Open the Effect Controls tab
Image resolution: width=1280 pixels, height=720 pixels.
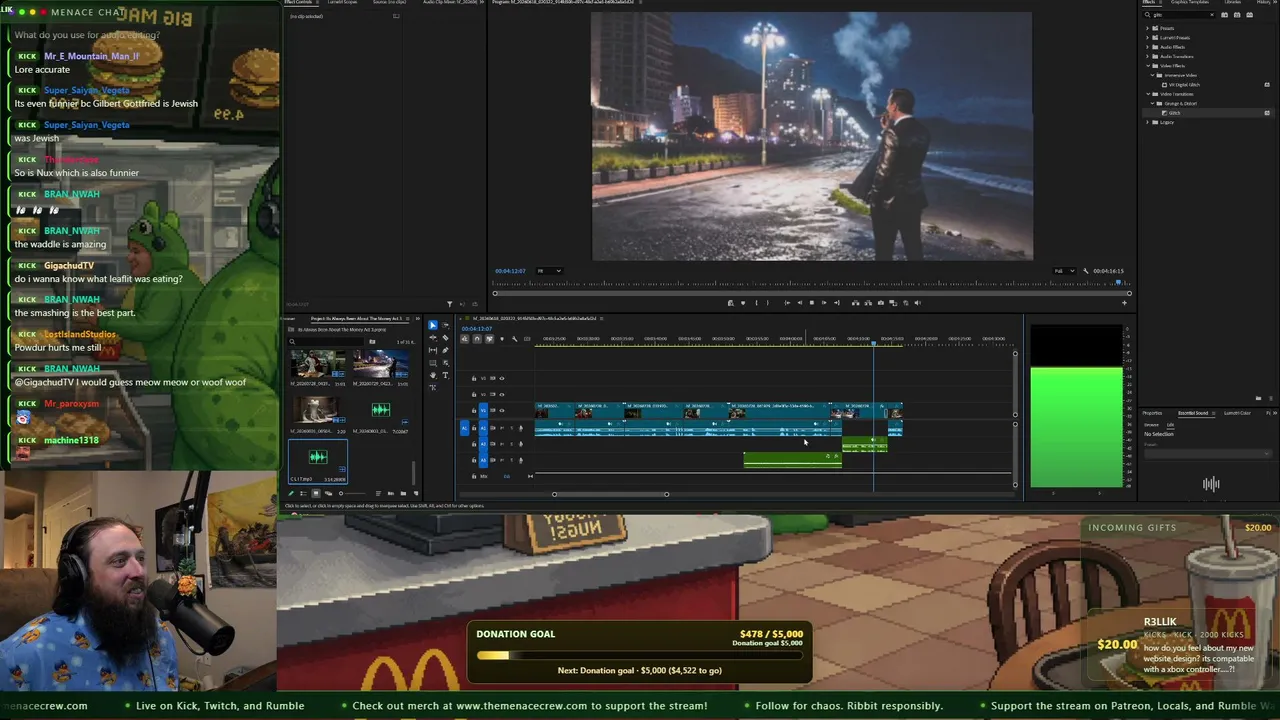pos(299,2)
